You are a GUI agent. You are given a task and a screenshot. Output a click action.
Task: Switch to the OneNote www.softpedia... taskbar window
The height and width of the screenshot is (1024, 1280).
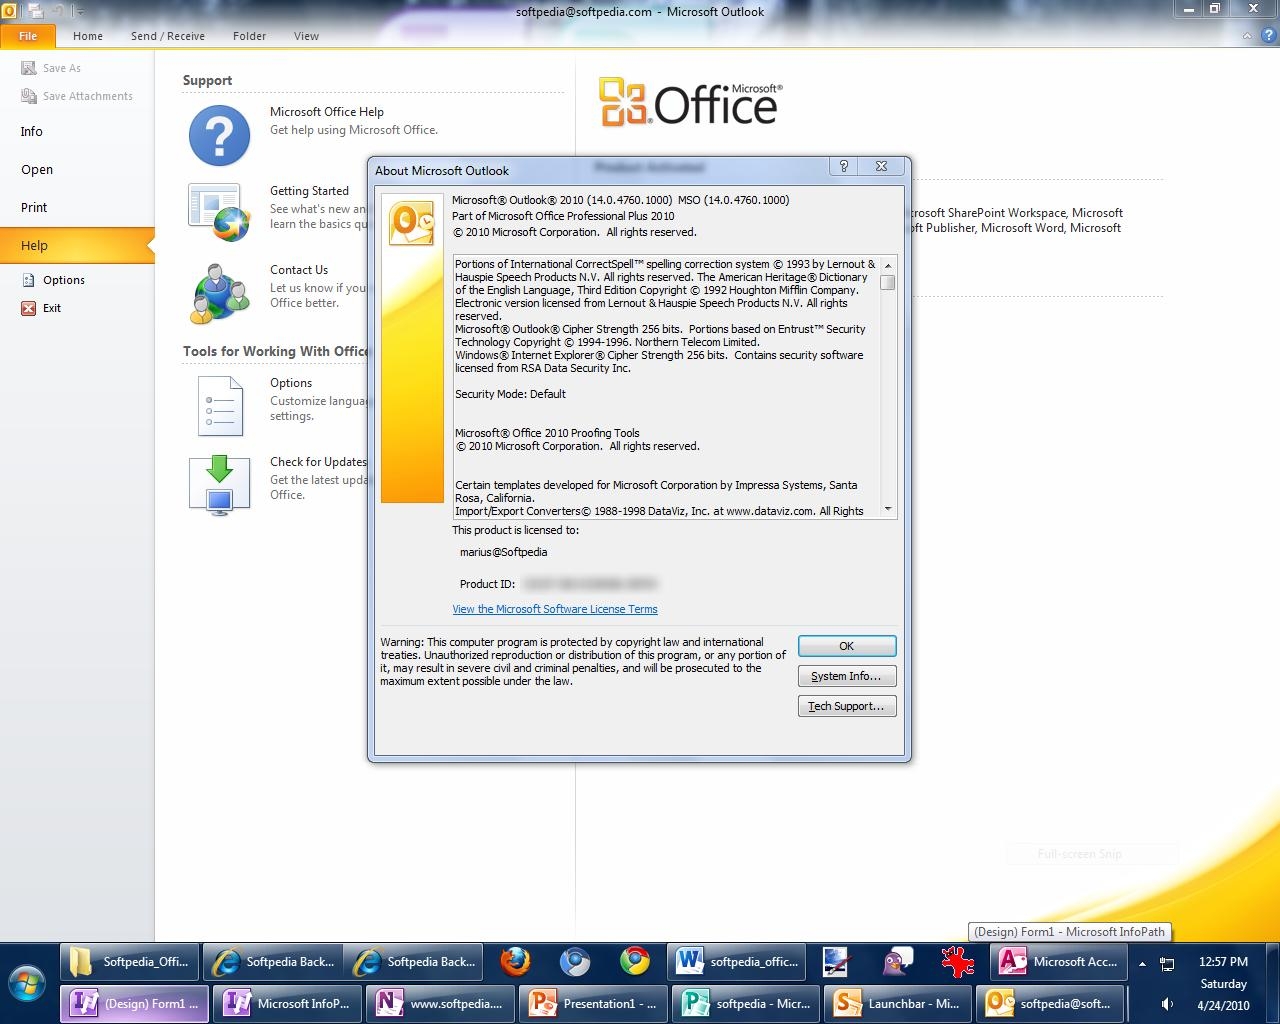(x=440, y=1003)
